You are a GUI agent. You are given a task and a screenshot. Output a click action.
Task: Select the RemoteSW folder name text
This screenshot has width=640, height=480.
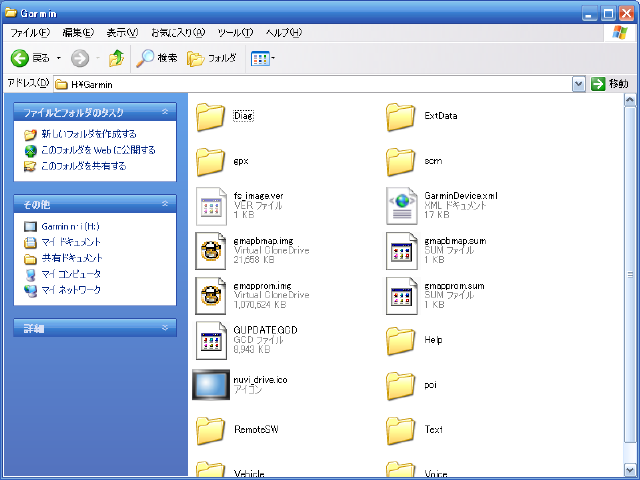[x=256, y=429]
